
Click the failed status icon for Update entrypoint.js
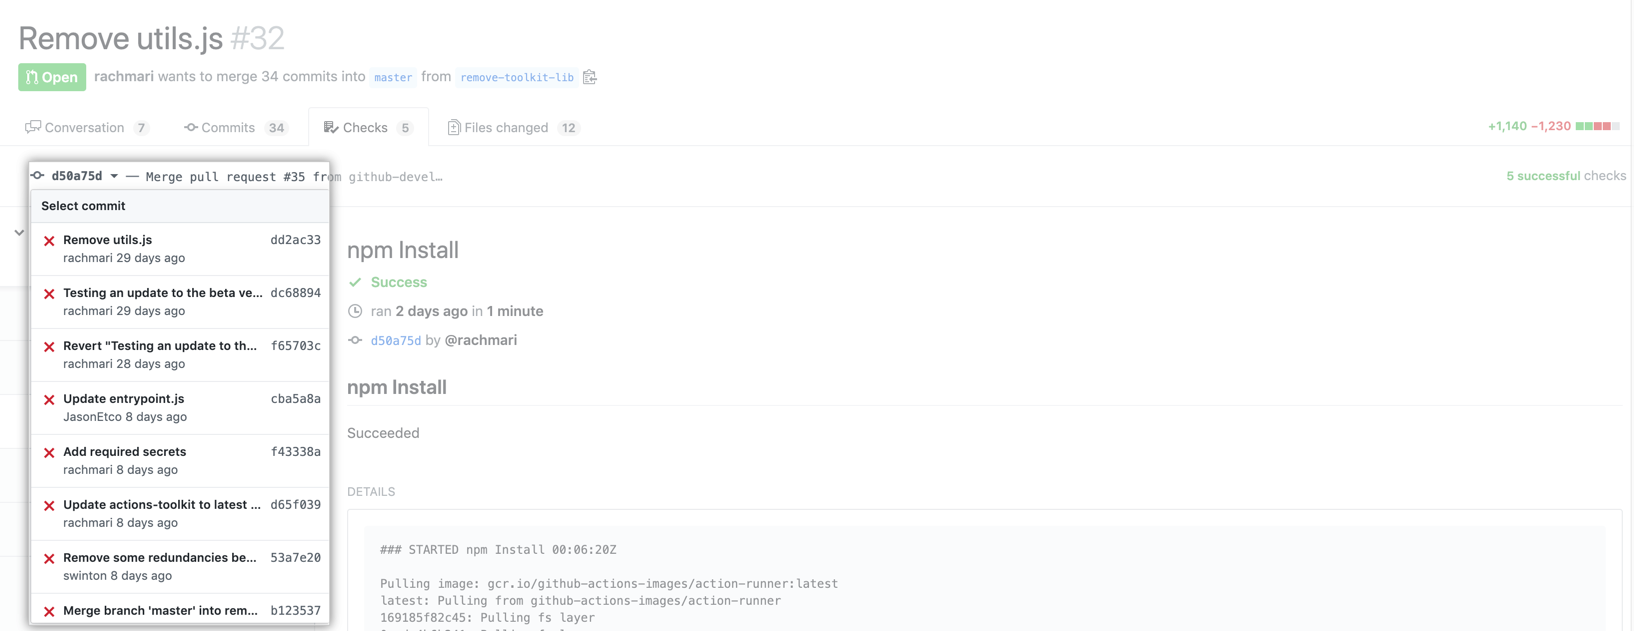tap(49, 400)
